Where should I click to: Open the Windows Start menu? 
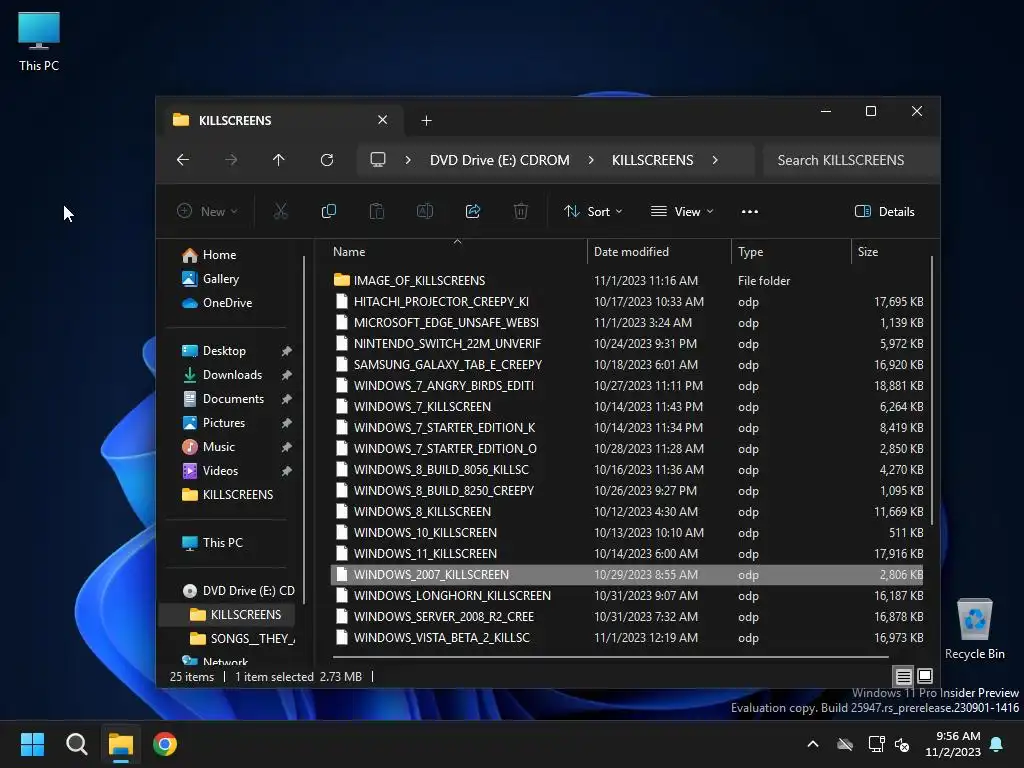click(x=32, y=744)
